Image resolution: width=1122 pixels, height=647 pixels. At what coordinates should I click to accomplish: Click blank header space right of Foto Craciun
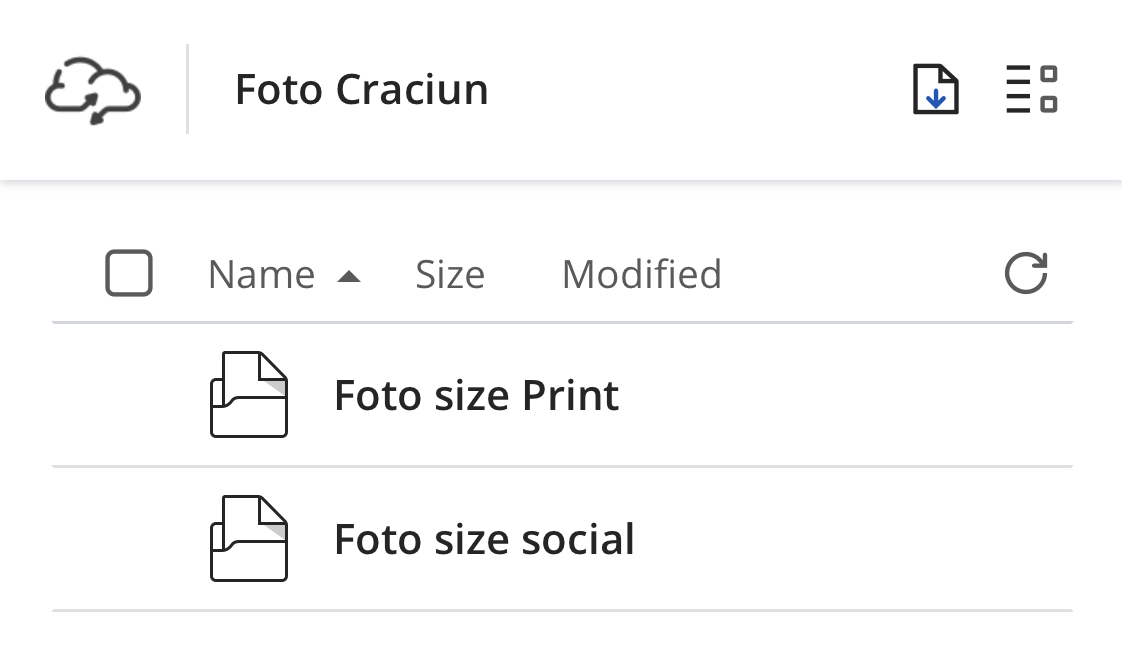pos(700,90)
